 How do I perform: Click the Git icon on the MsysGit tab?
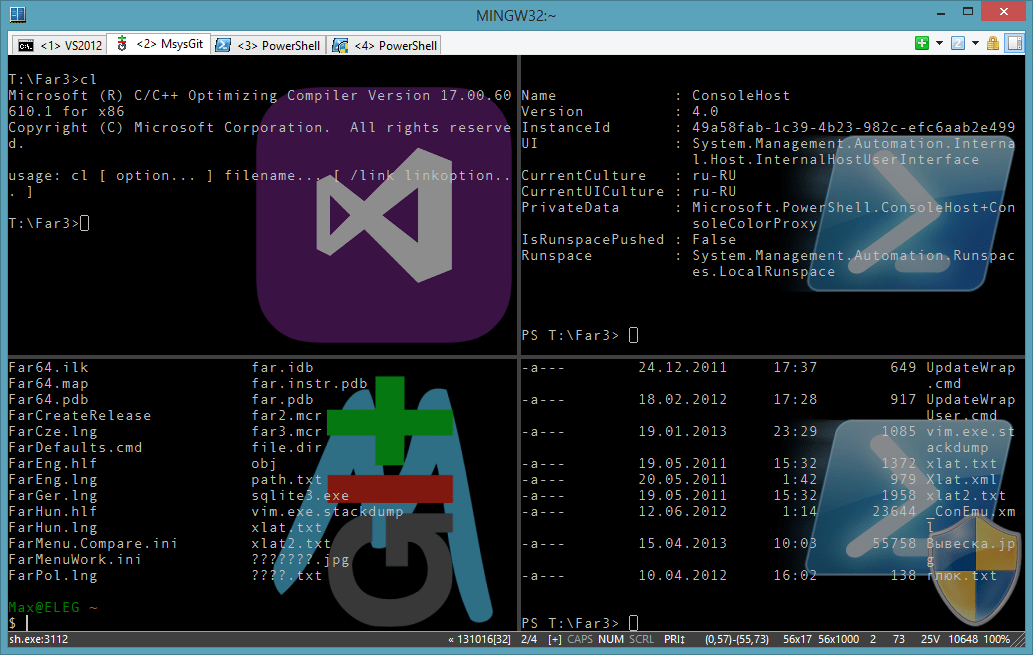[x=121, y=44]
